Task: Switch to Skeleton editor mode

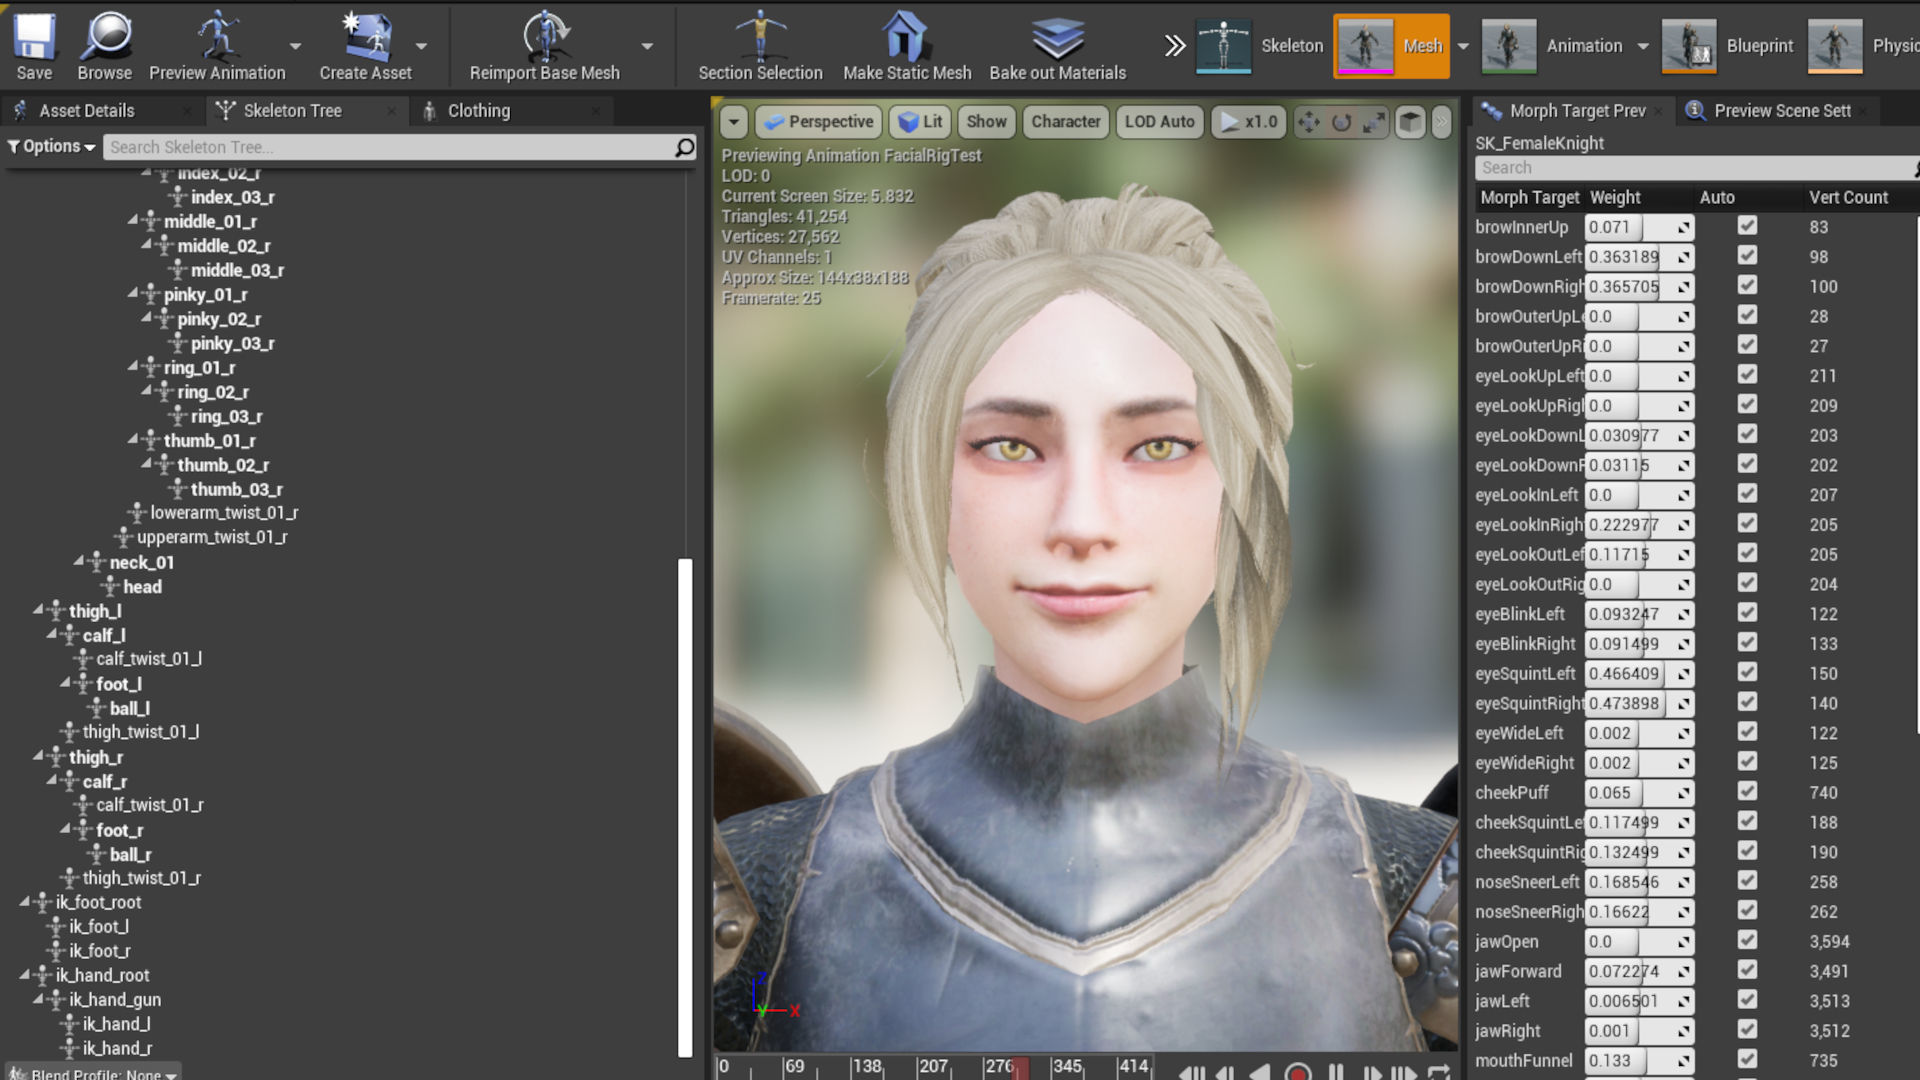Action: point(1261,46)
